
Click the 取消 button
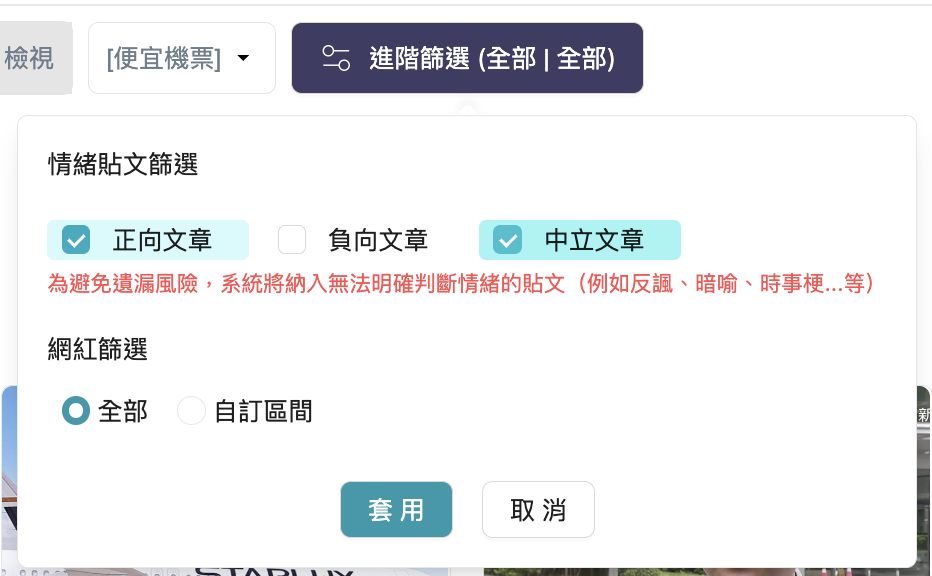click(538, 509)
